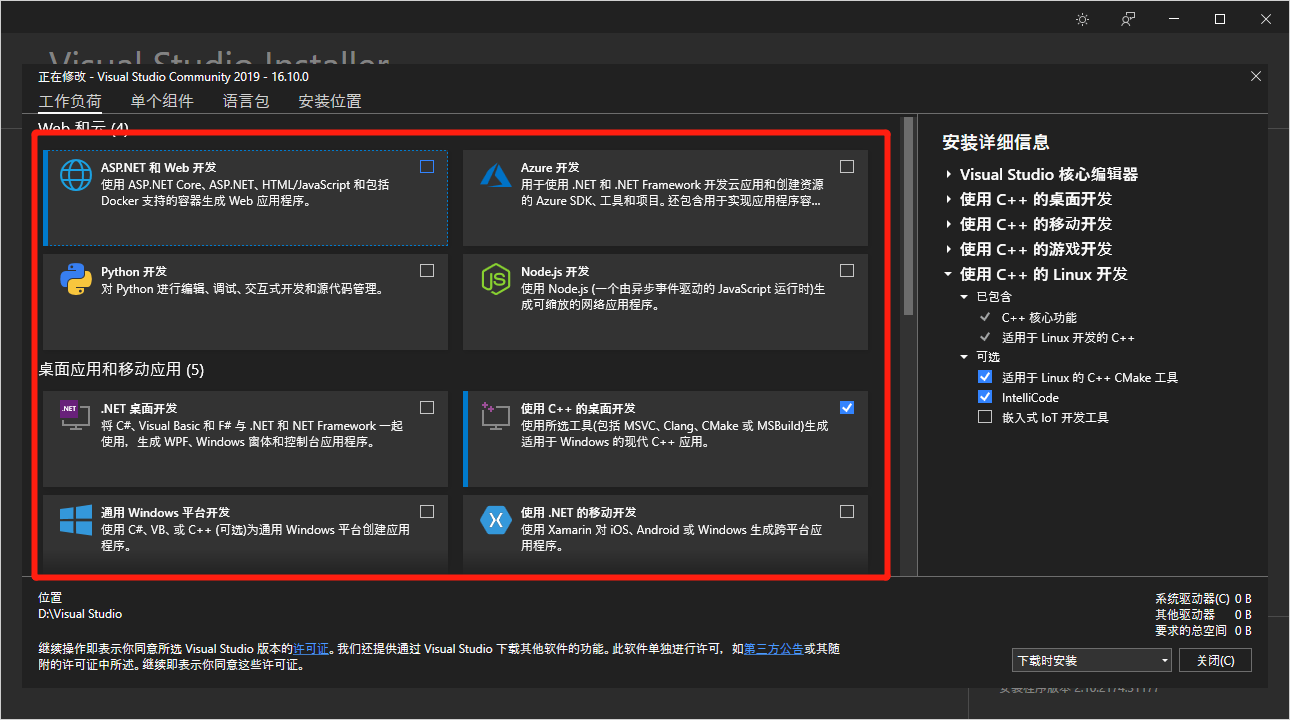Check the Azure 开发 workload checkbox
1290x720 pixels.
(847, 167)
